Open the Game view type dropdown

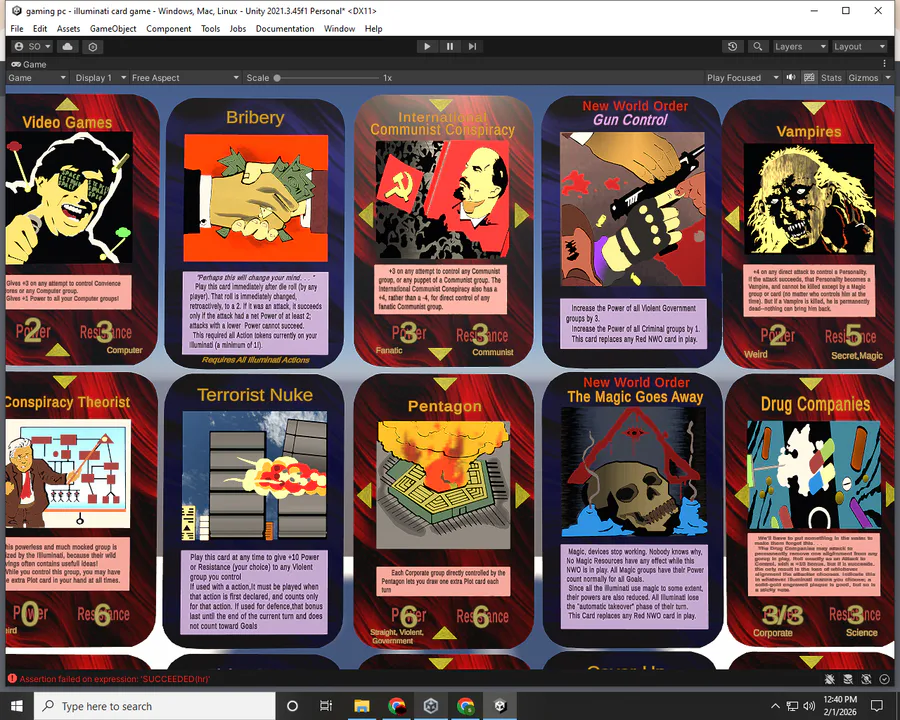[x=37, y=78]
